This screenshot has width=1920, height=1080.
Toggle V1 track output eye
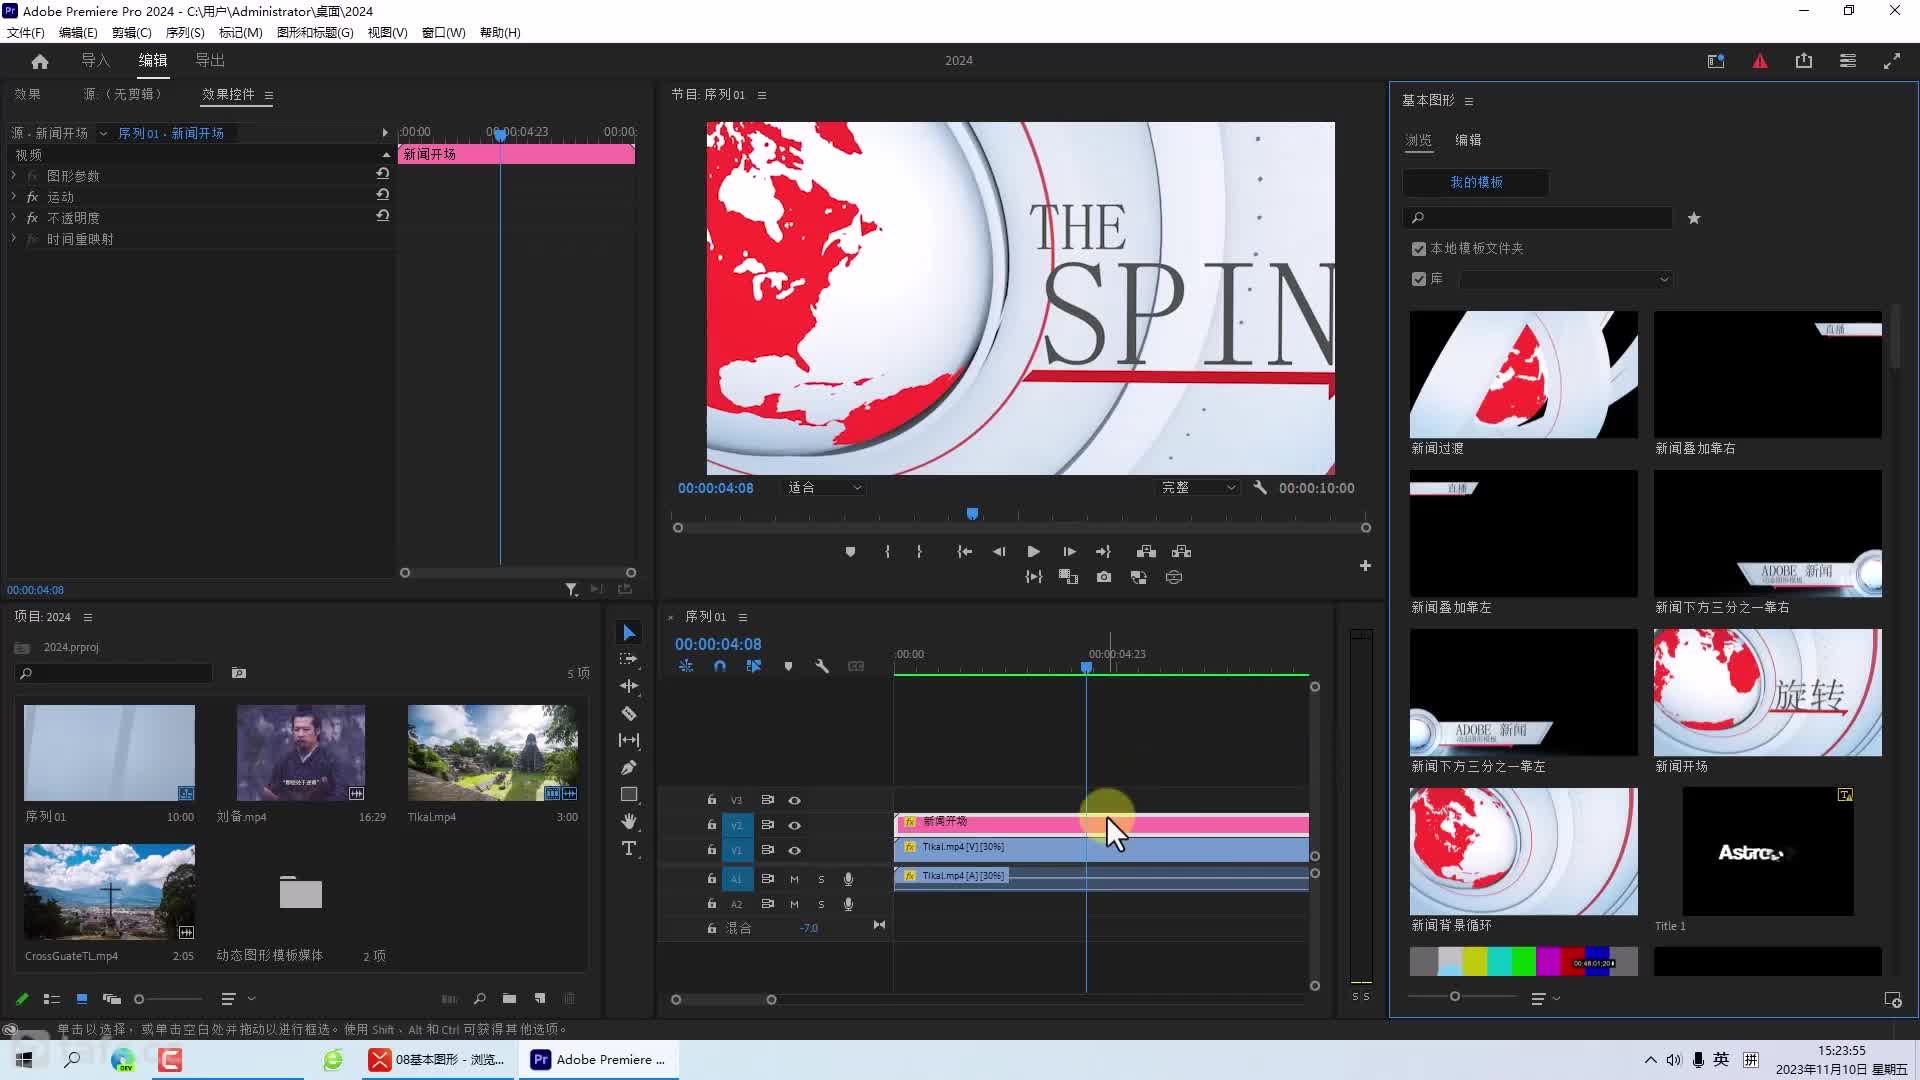(x=794, y=850)
